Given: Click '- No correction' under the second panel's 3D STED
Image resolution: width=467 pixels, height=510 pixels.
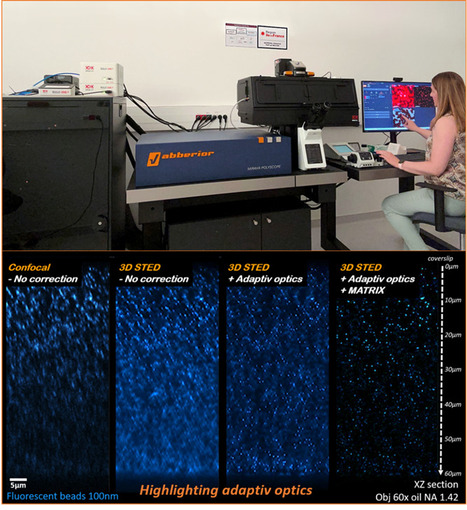Looking at the screenshot, I should tap(154, 279).
